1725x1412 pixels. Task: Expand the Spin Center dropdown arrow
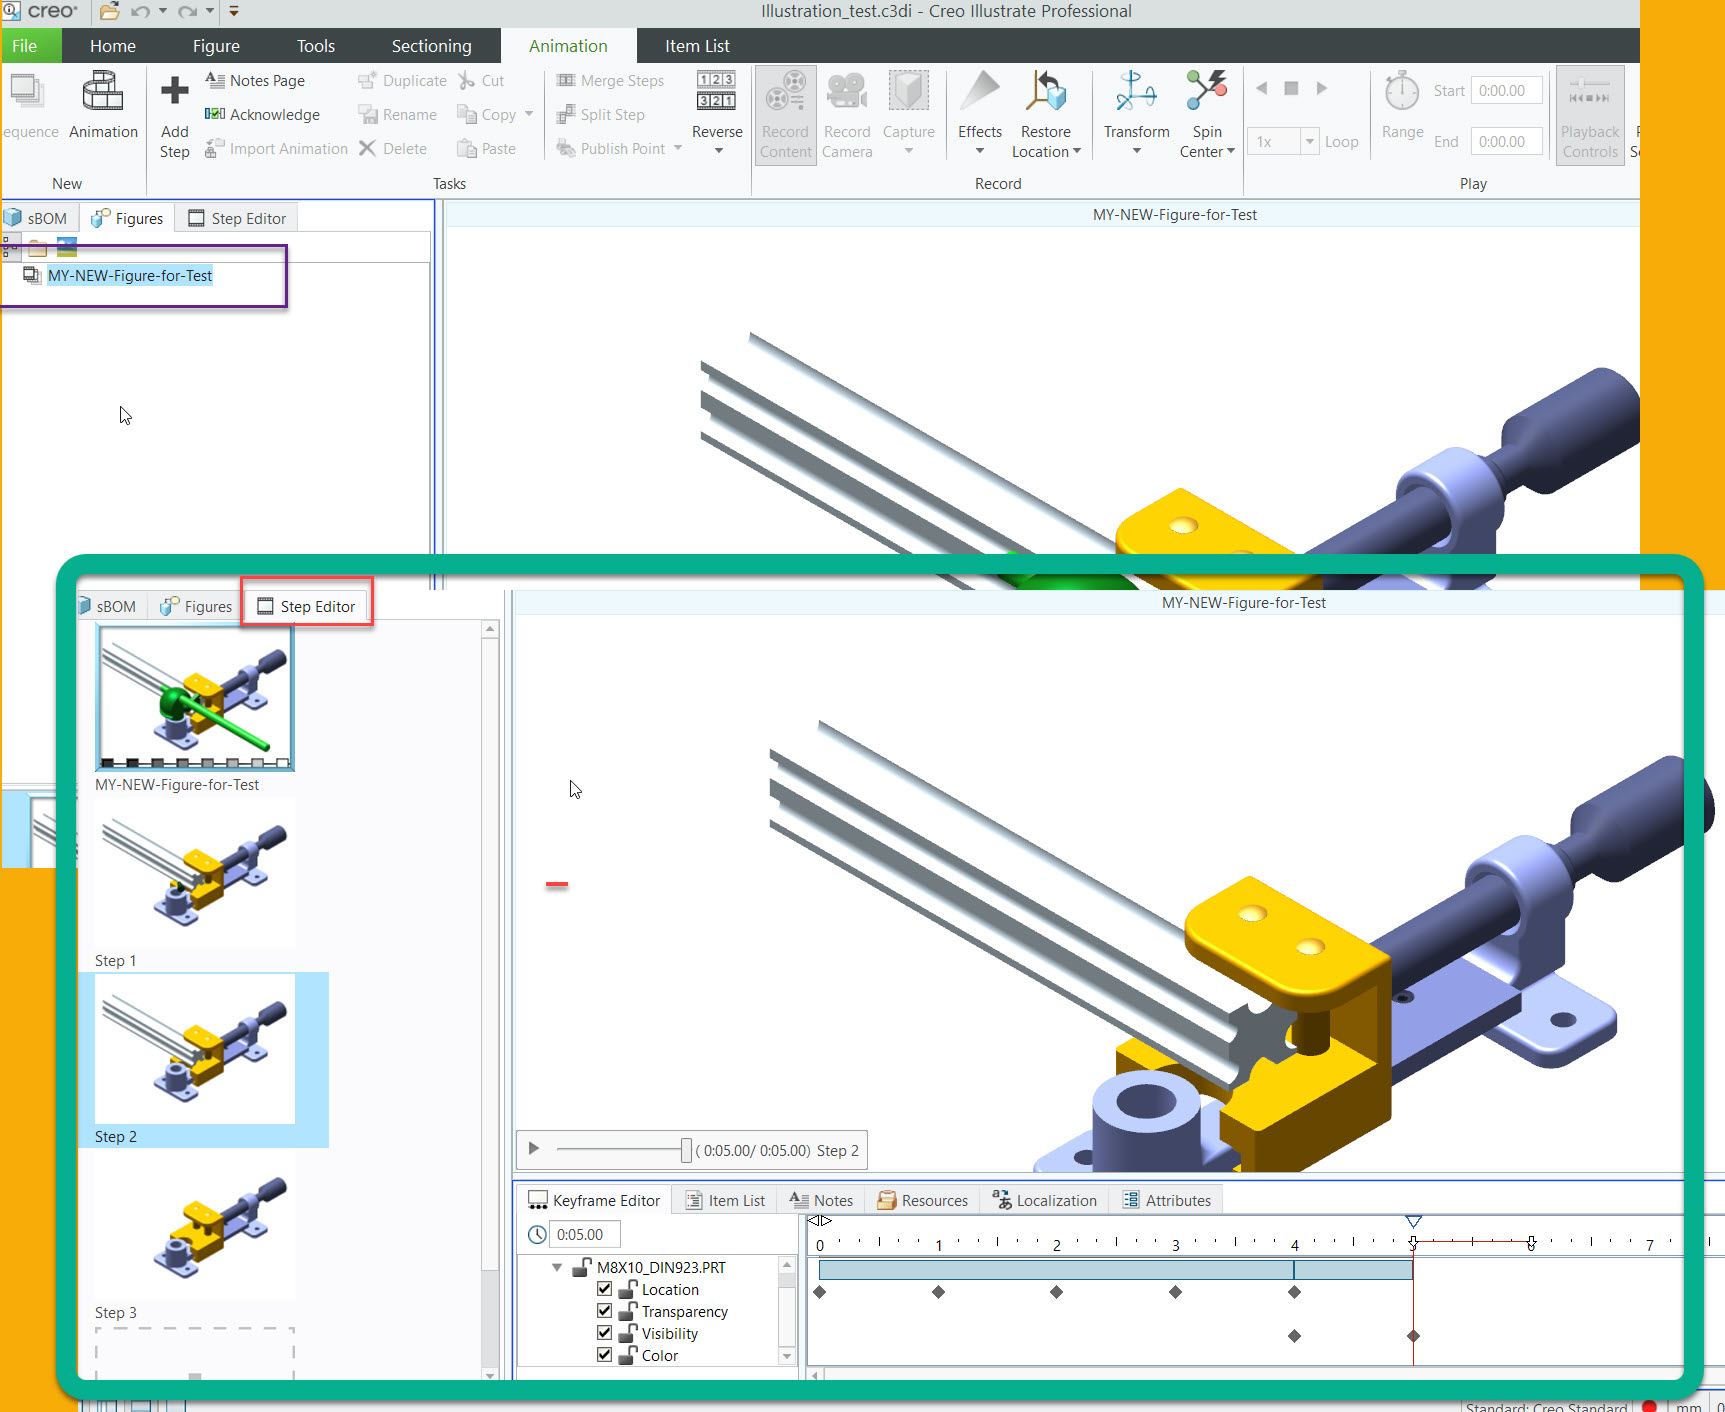click(1231, 152)
